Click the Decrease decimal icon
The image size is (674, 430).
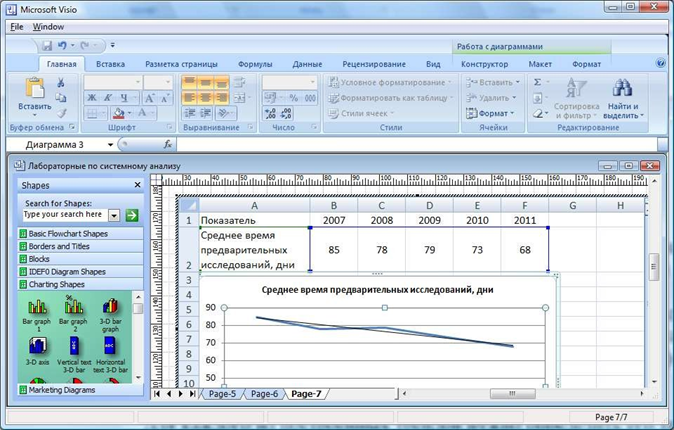point(287,113)
